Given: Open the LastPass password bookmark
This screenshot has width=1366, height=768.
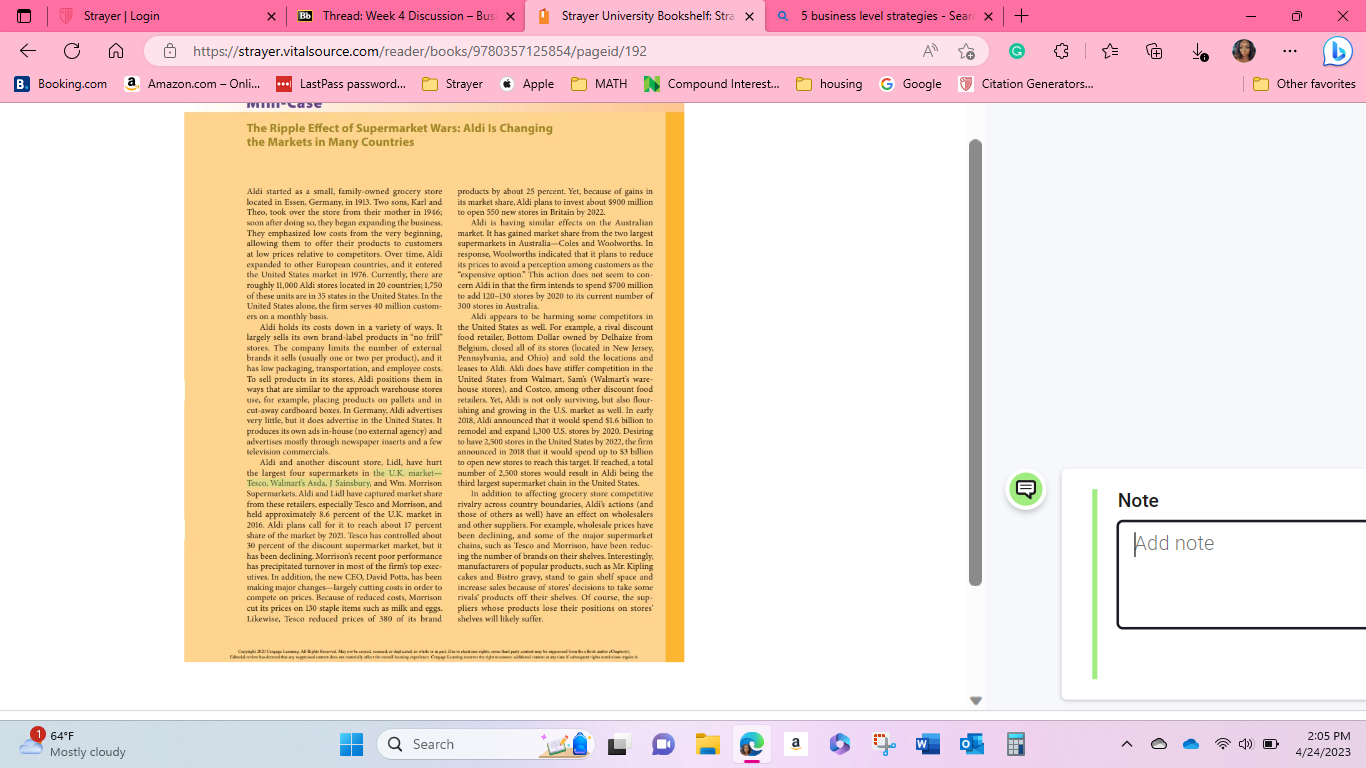Looking at the screenshot, I should (x=341, y=84).
